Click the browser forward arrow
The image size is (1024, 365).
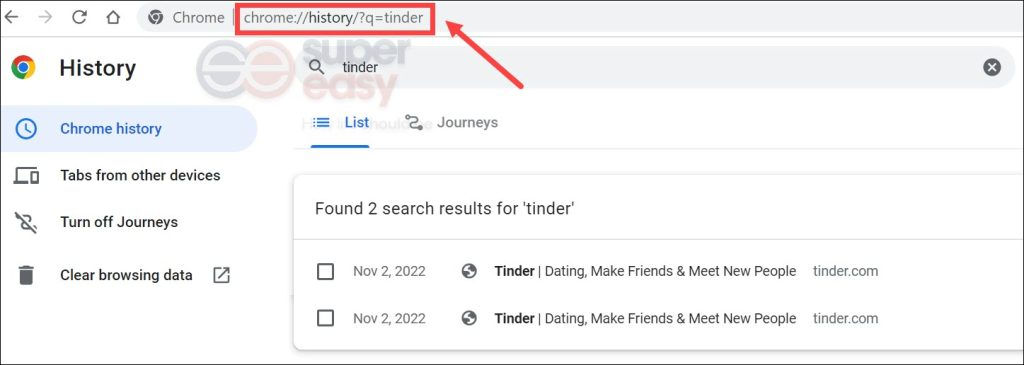click(45, 17)
